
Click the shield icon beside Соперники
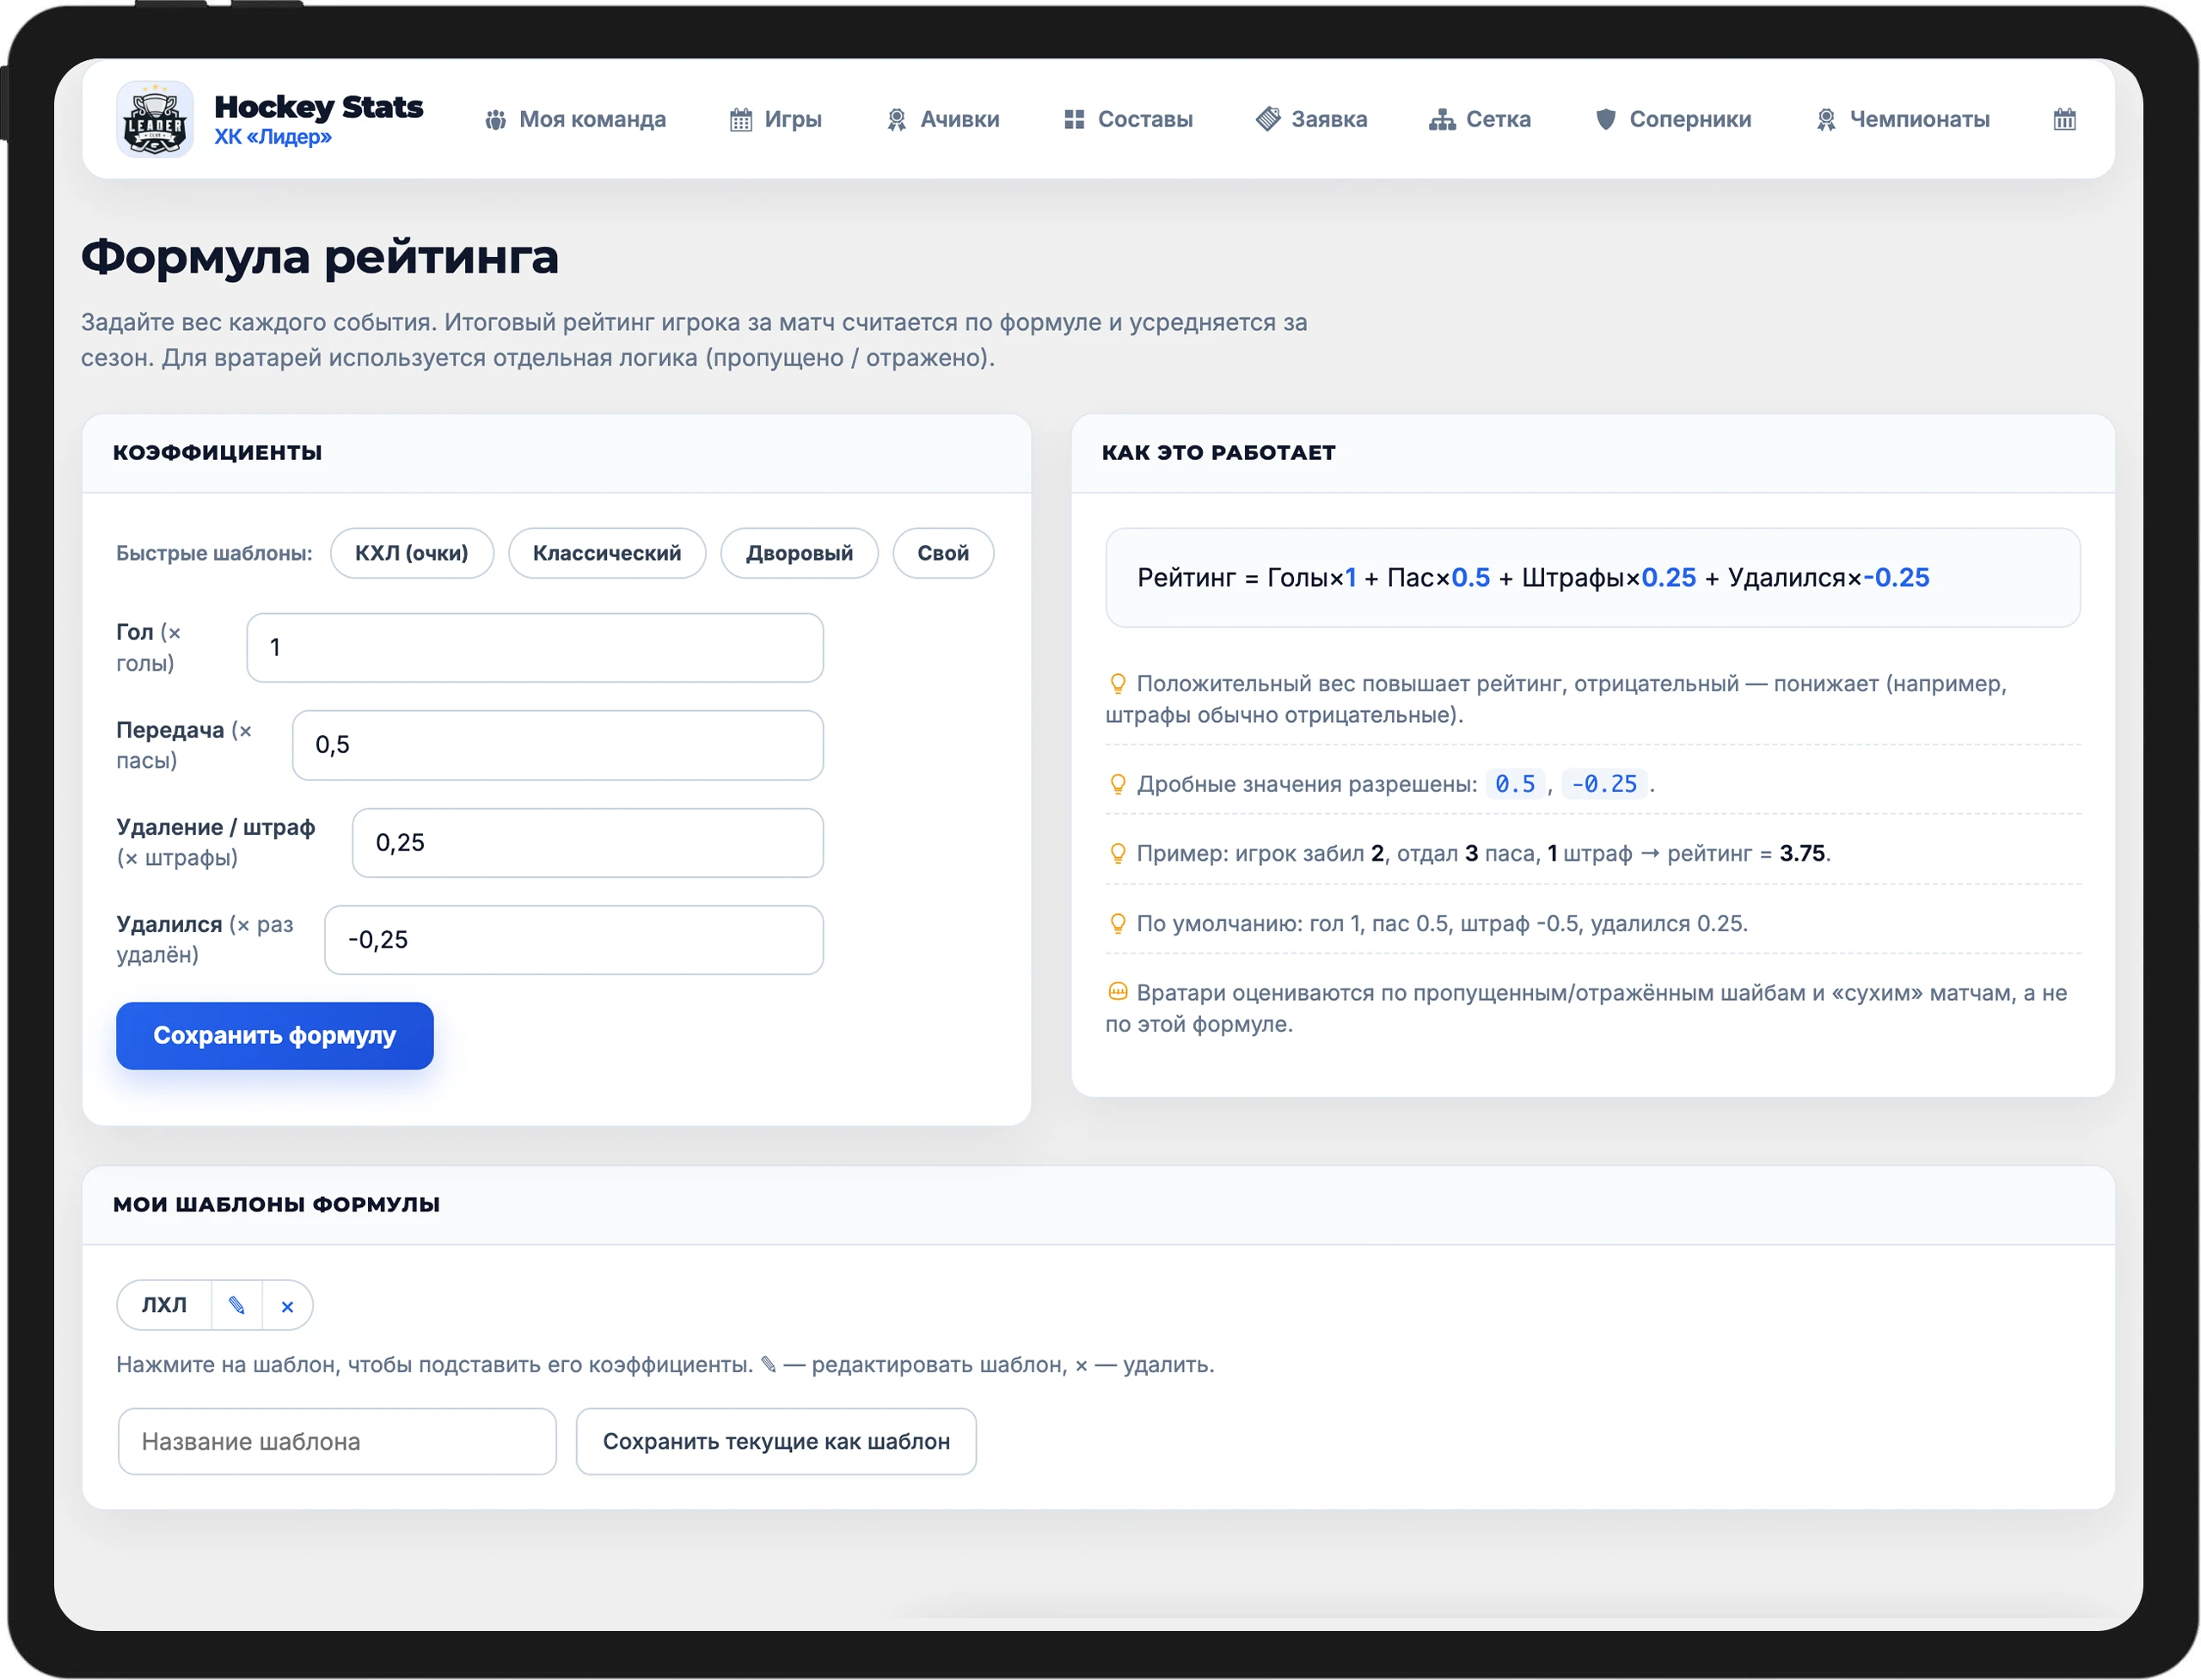coord(1605,120)
